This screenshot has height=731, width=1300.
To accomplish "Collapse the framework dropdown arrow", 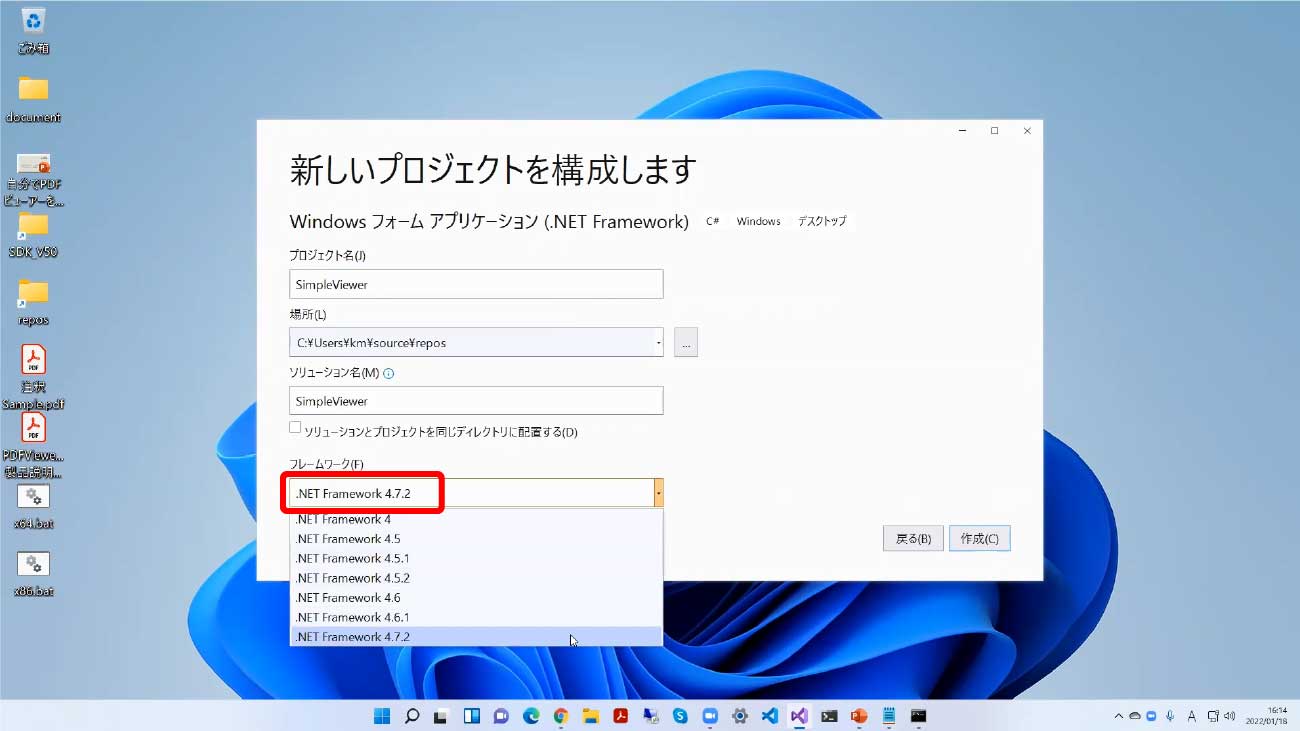I will (658, 493).
